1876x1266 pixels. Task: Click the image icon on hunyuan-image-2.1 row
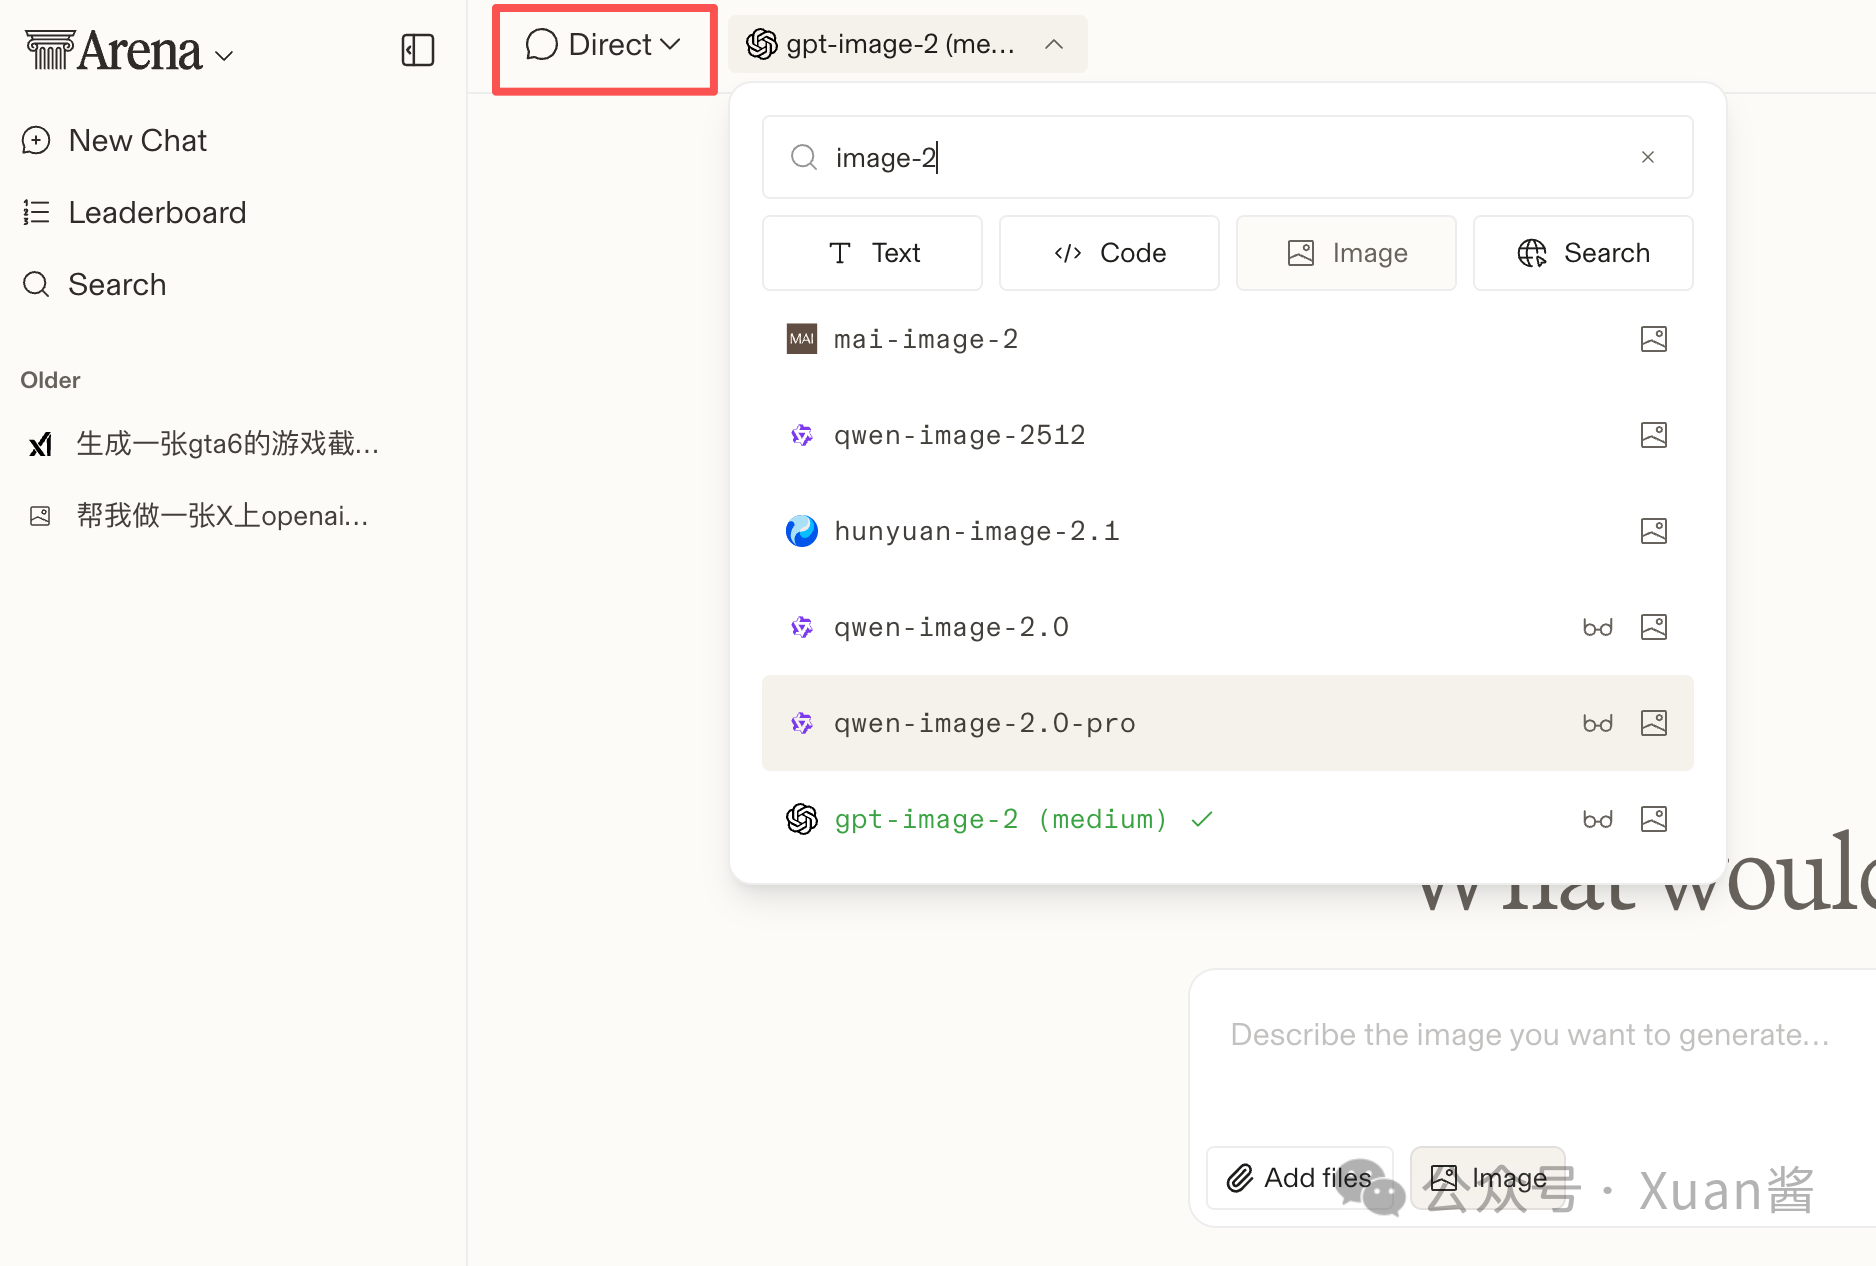(1654, 531)
